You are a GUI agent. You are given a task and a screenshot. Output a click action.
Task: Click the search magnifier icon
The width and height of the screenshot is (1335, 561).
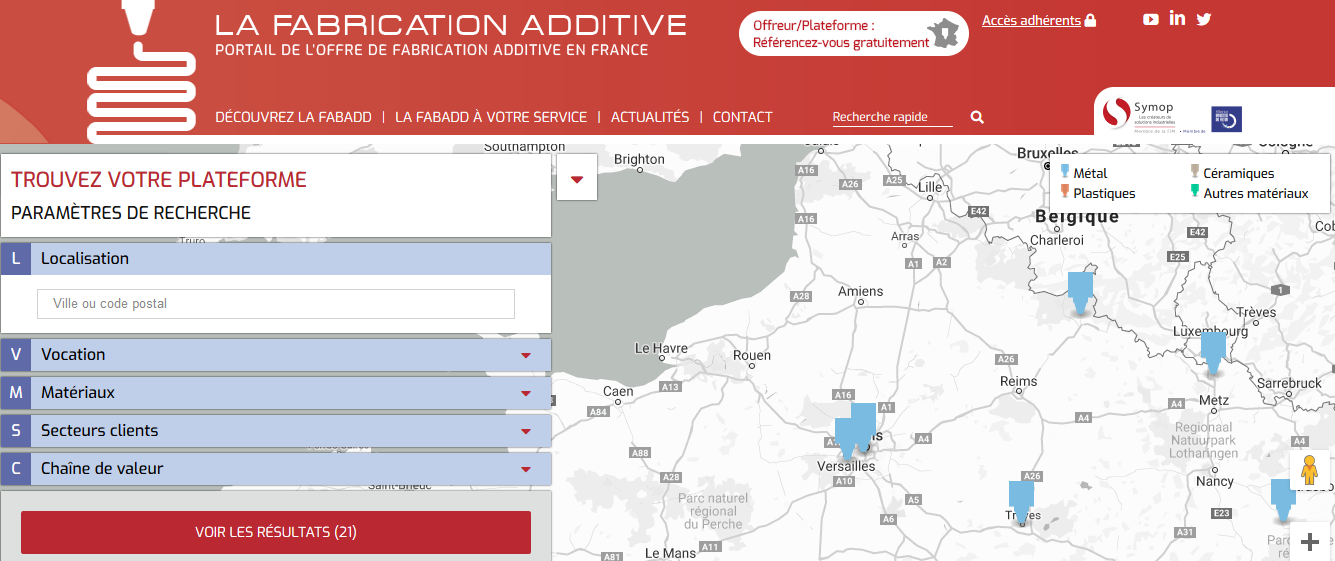[977, 118]
